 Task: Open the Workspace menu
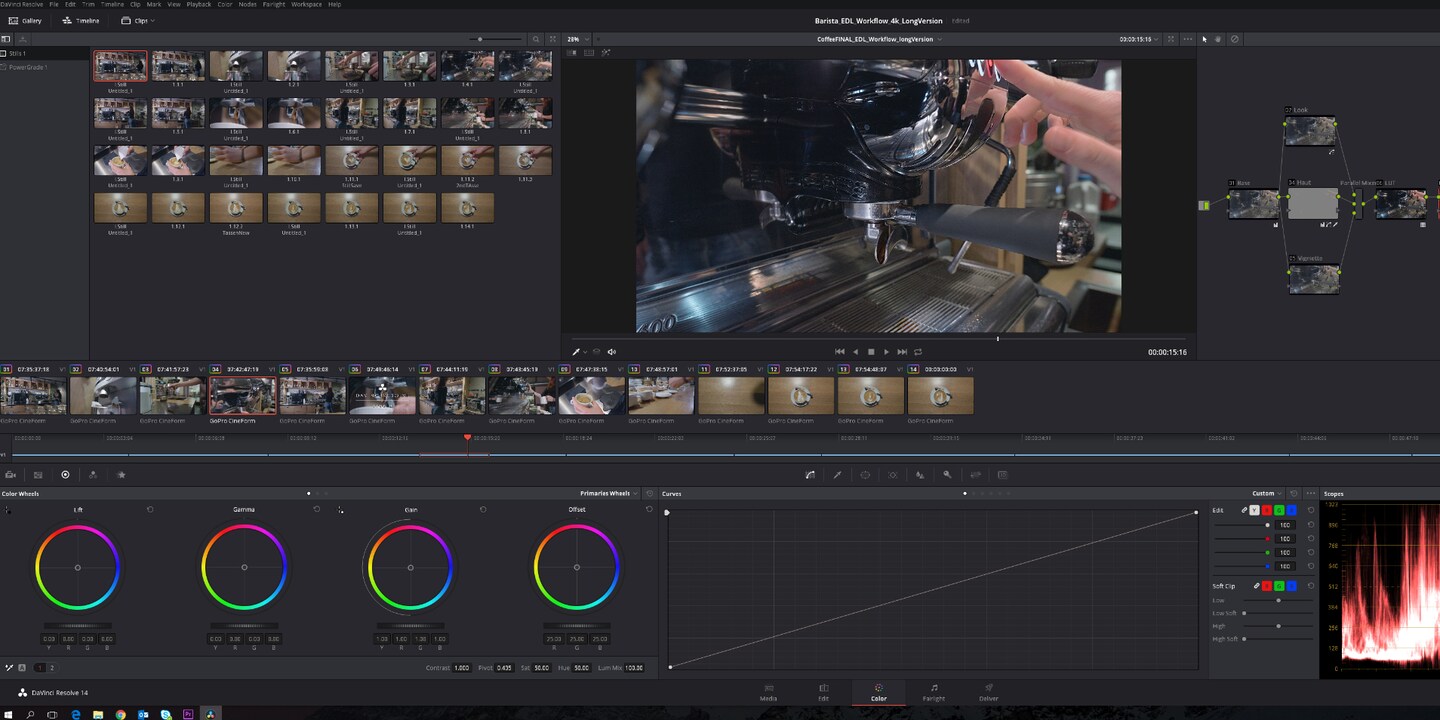point(306,4)
